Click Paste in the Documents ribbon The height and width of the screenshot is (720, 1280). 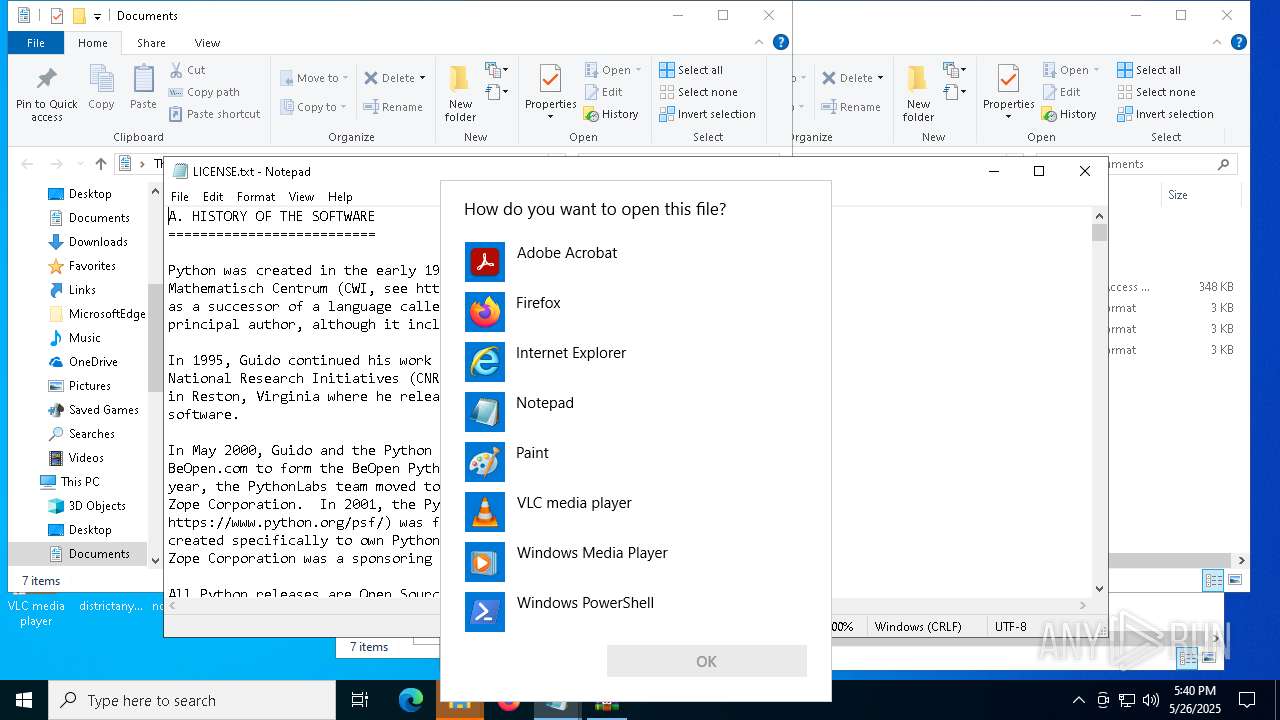[x=143, y=88]
